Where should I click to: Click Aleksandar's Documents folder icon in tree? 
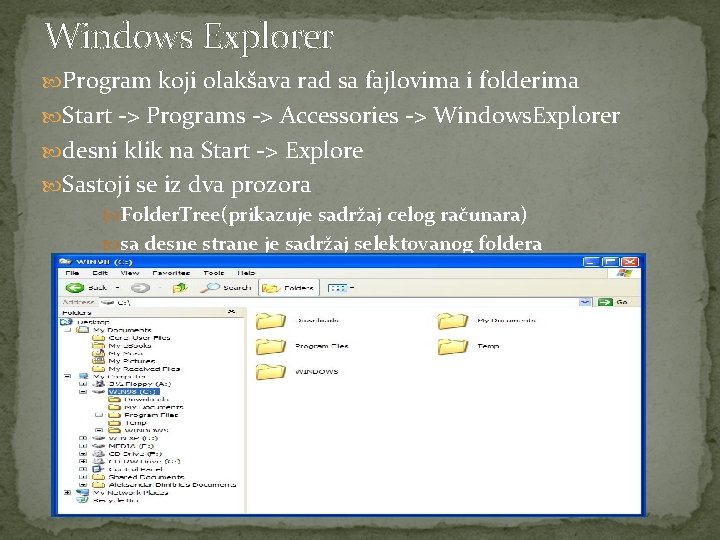[98, 485]
